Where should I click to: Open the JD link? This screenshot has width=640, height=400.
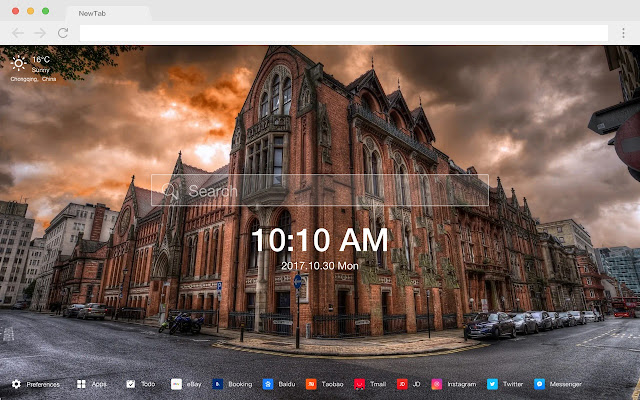pos(416,384)
